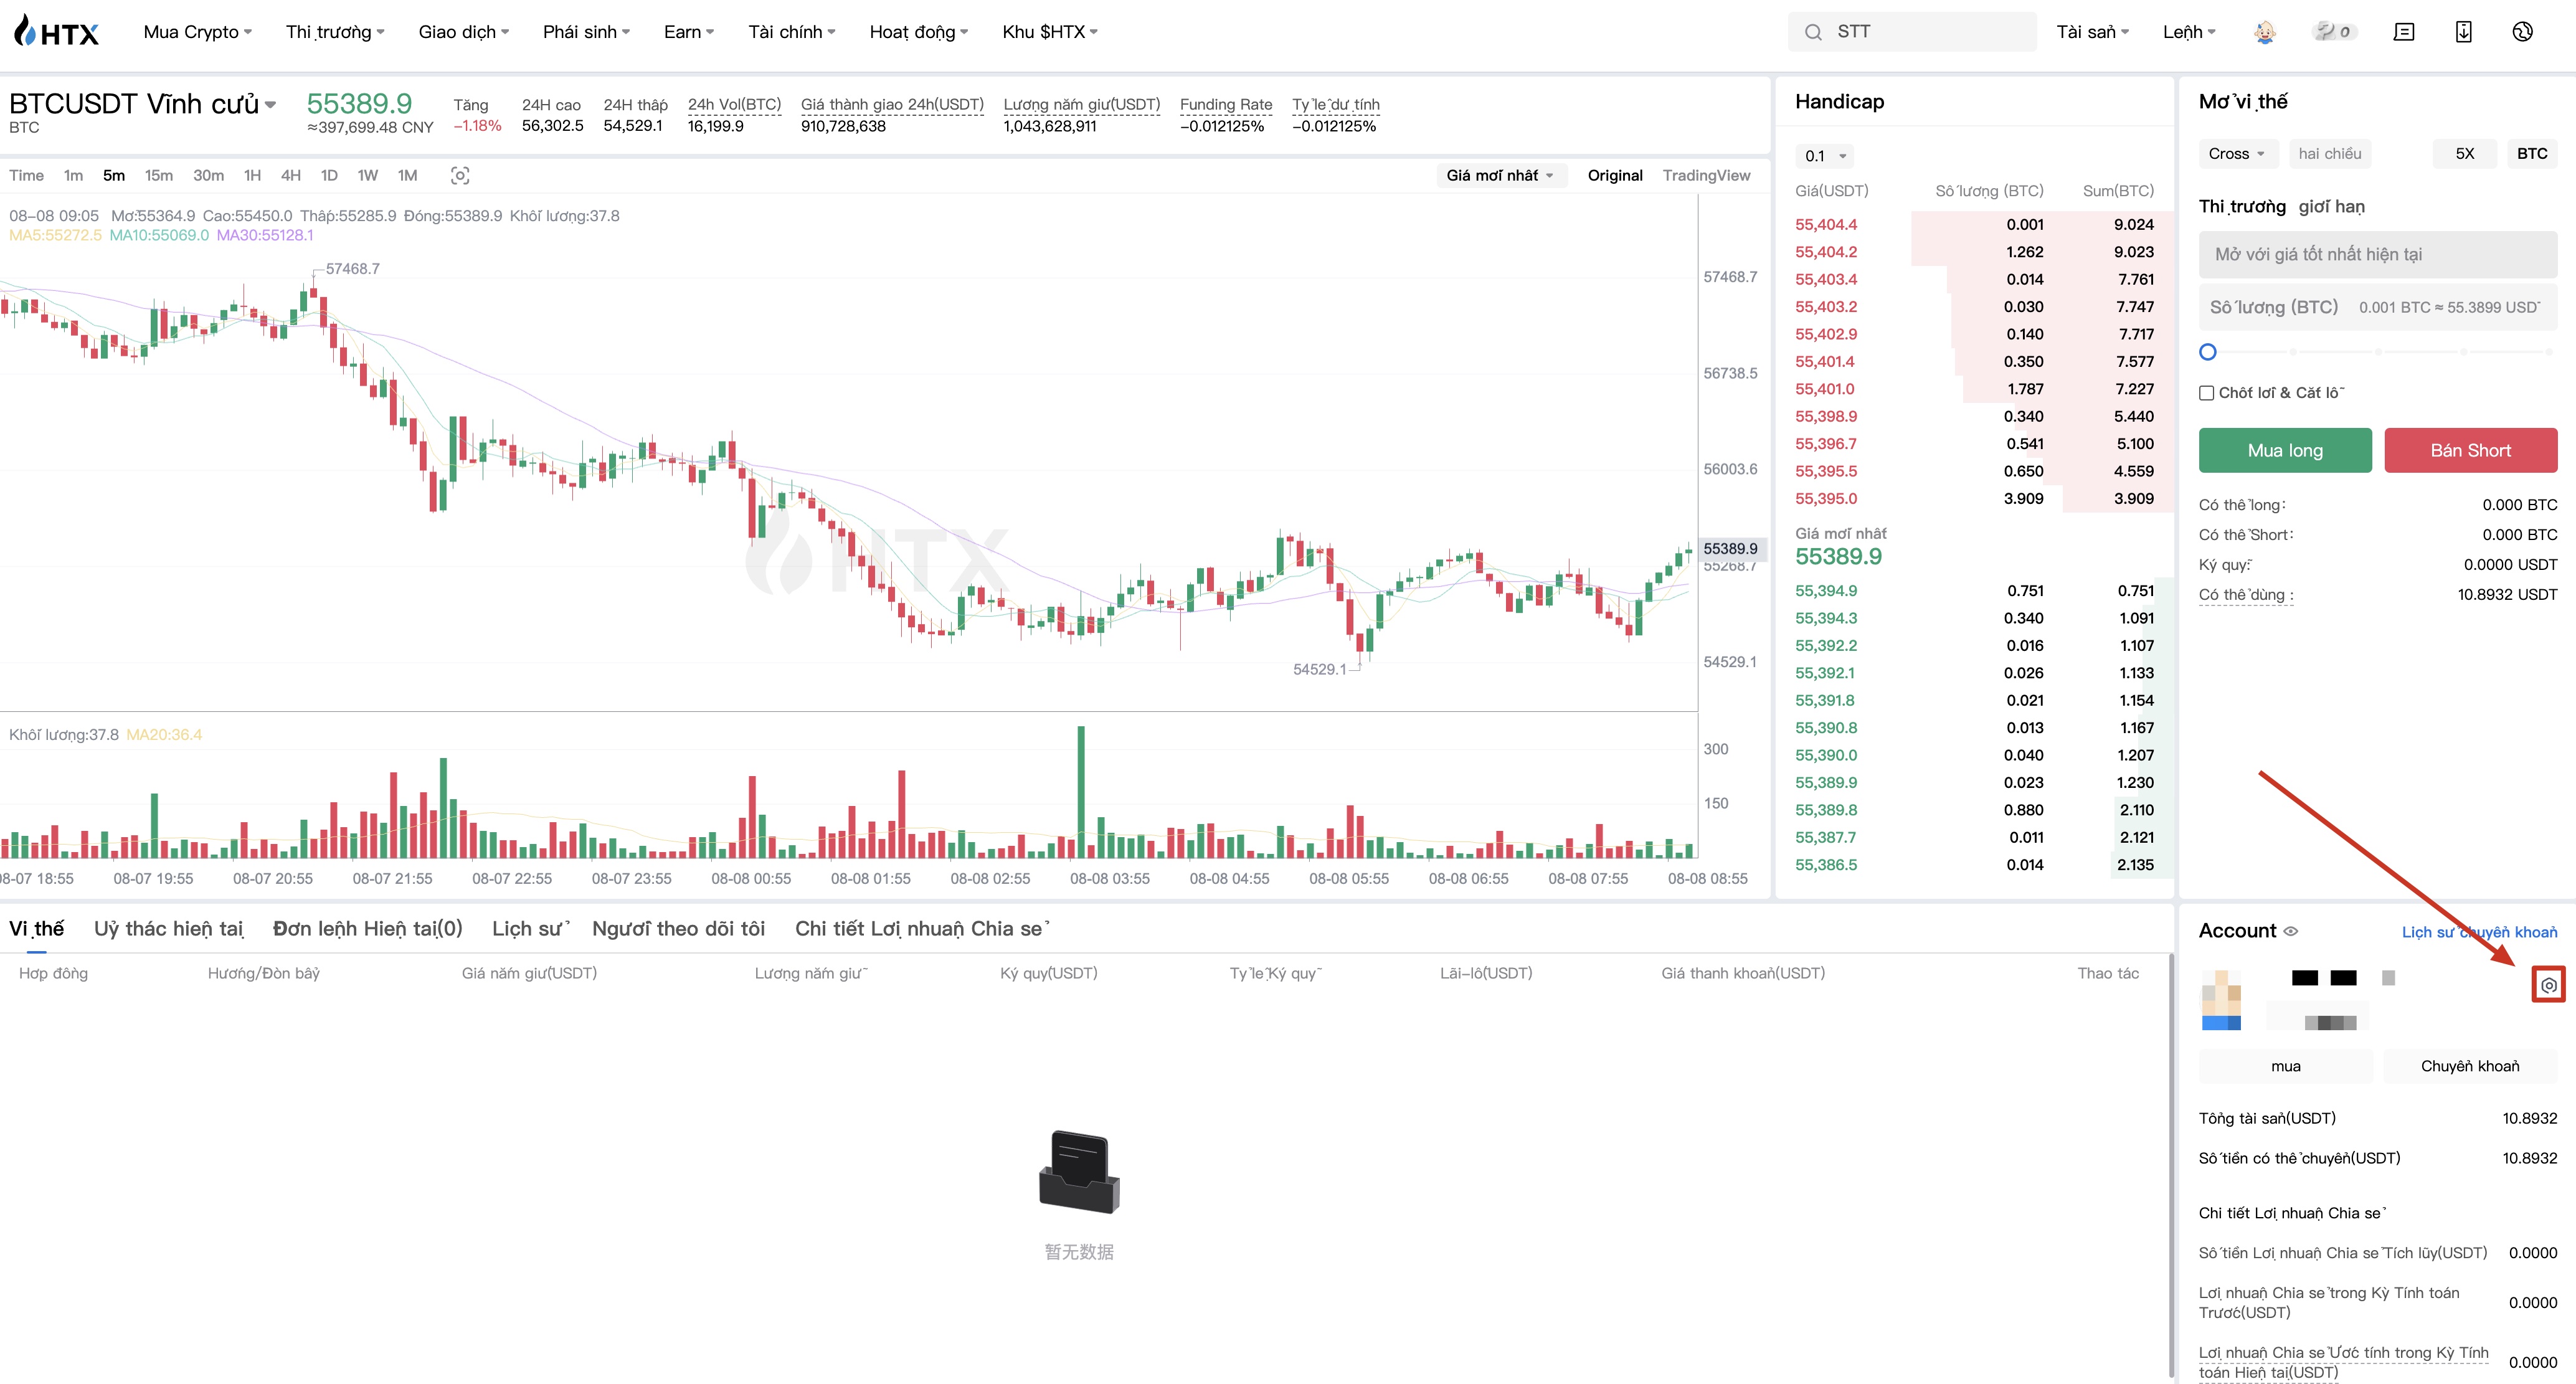The height and width of the screenshot is (1384, 2576).
Task: Expand the Hoạt động menu
Action: point(919,32)
